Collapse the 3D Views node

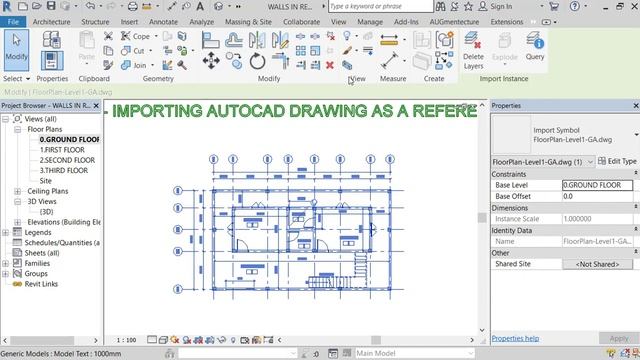[x=18, y=202]
